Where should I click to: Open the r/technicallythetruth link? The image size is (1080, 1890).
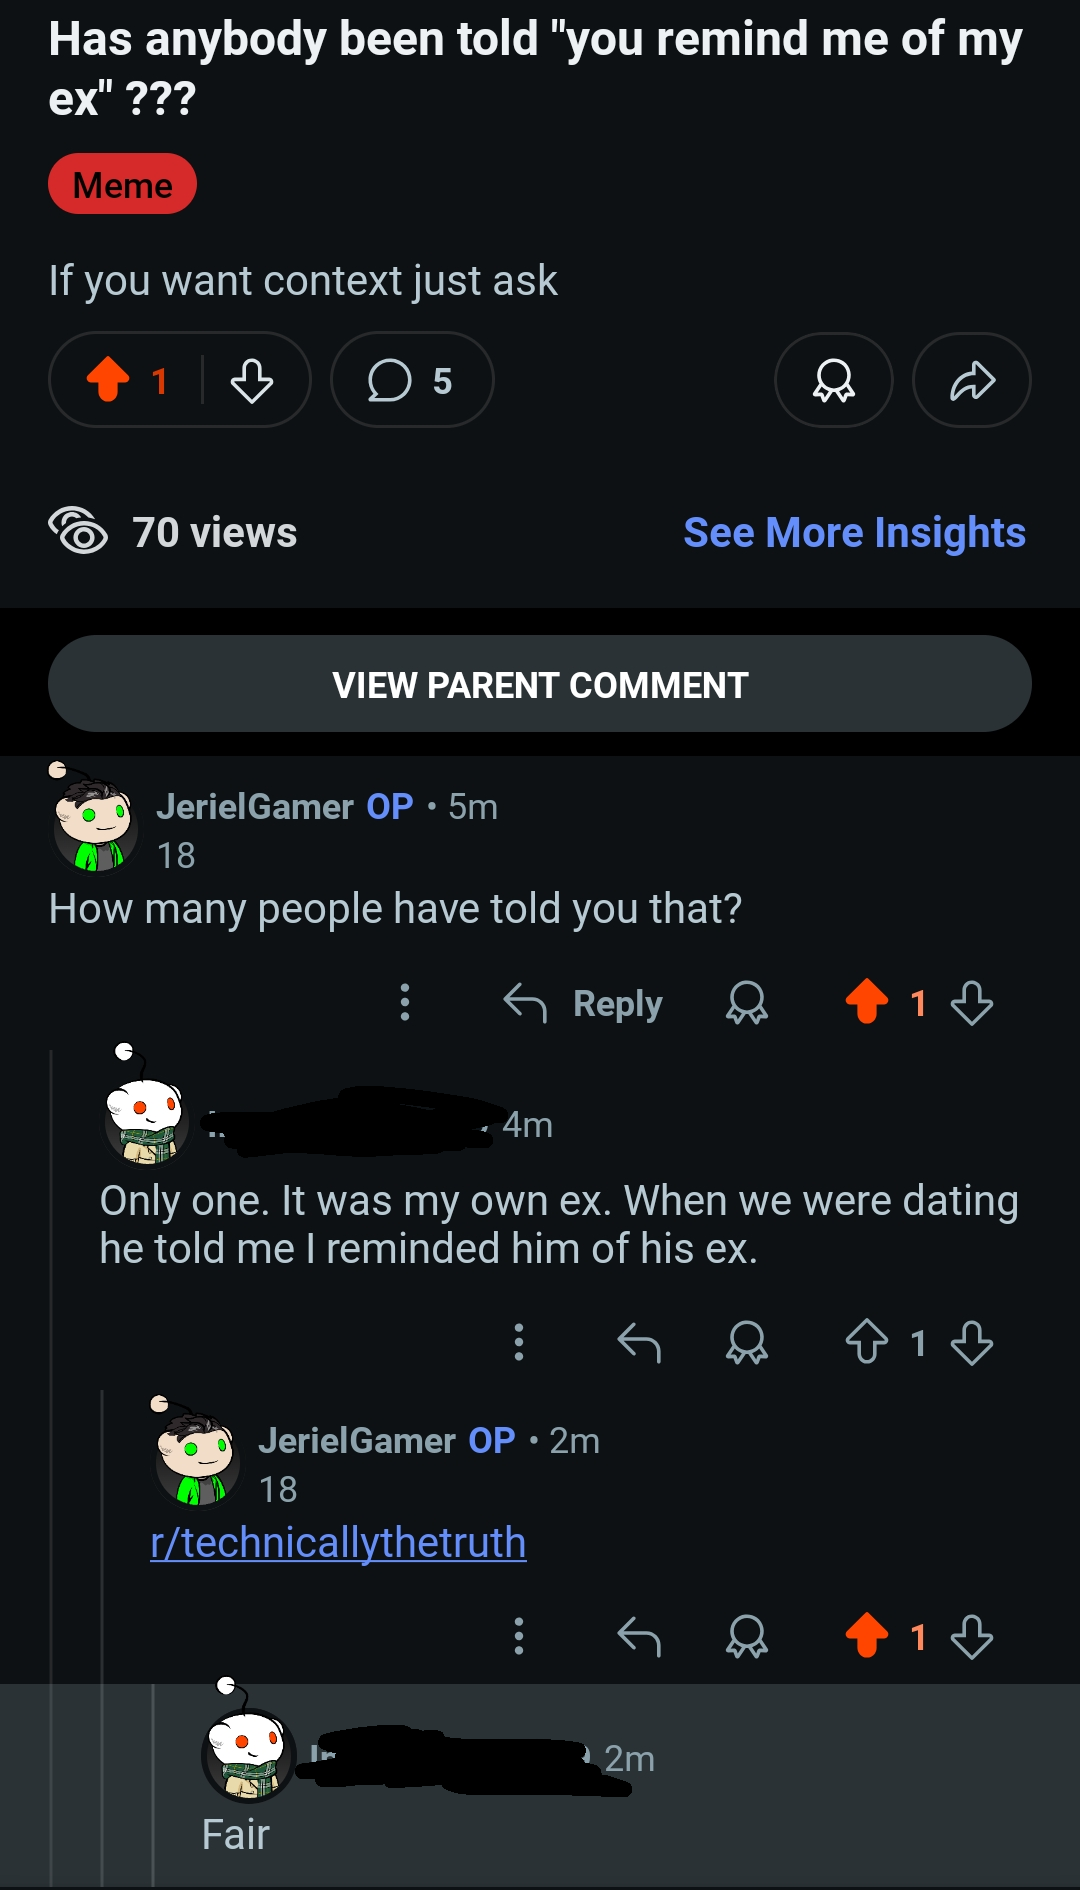click(338, 1542)
